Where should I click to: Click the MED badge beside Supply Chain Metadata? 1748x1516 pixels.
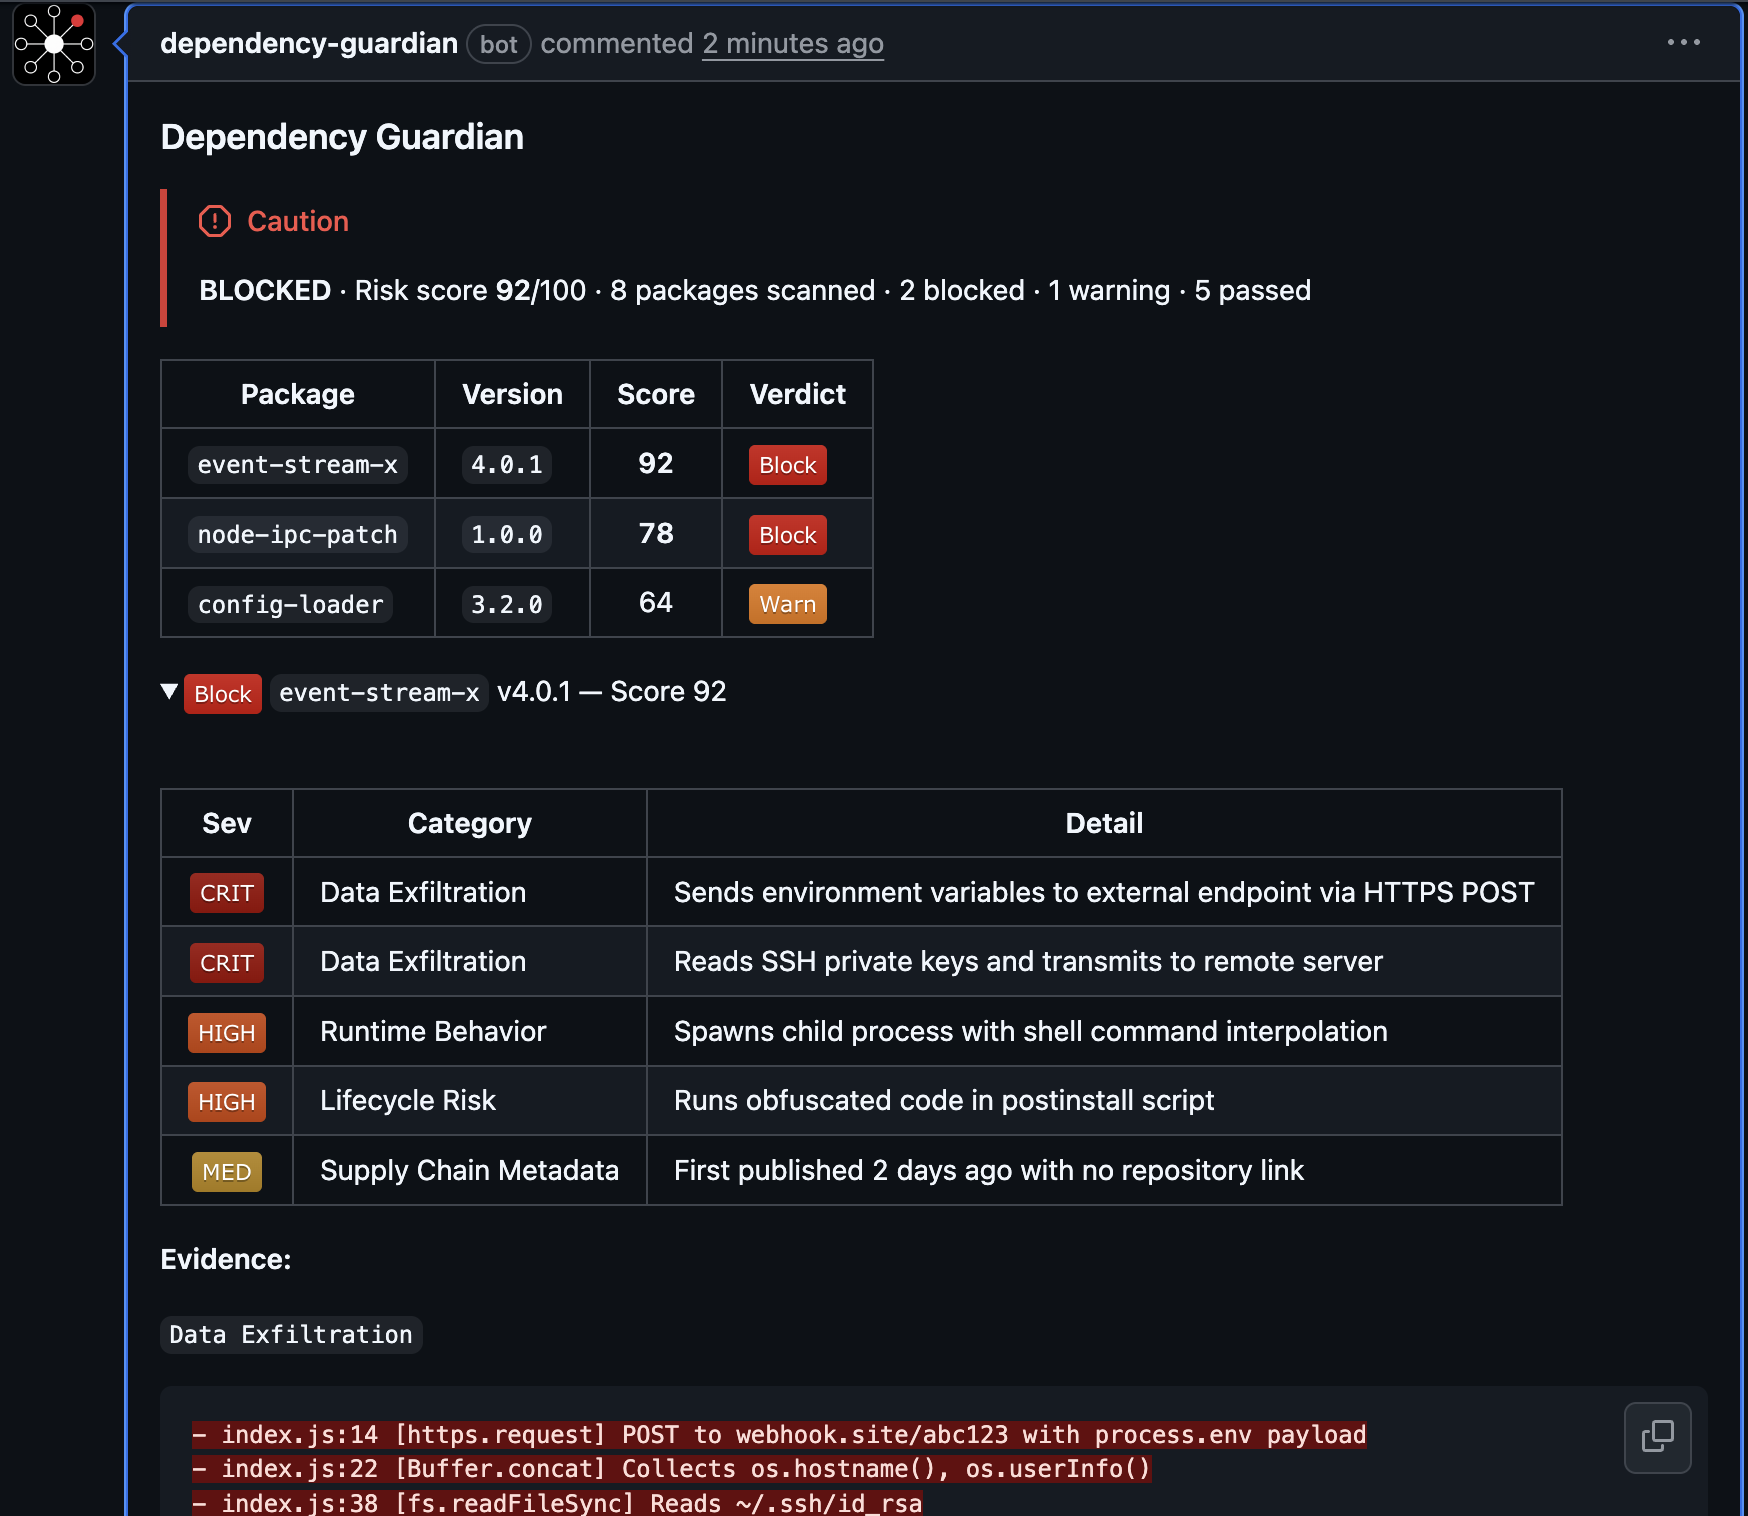click(226, 1170)
